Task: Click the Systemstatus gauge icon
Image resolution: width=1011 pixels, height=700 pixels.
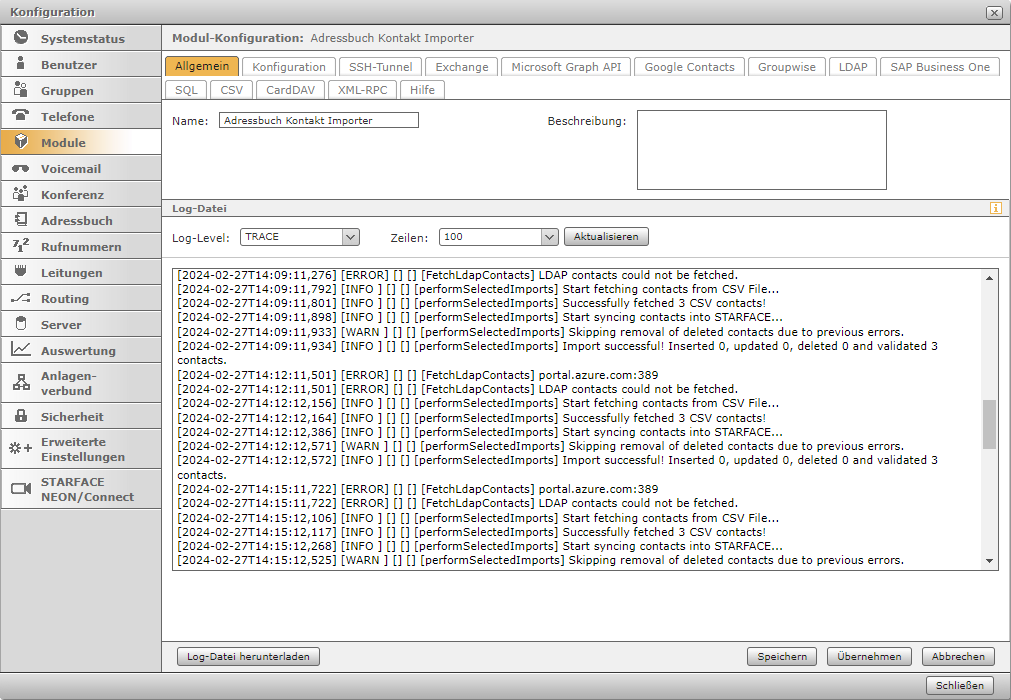Action: coord(21,38)
